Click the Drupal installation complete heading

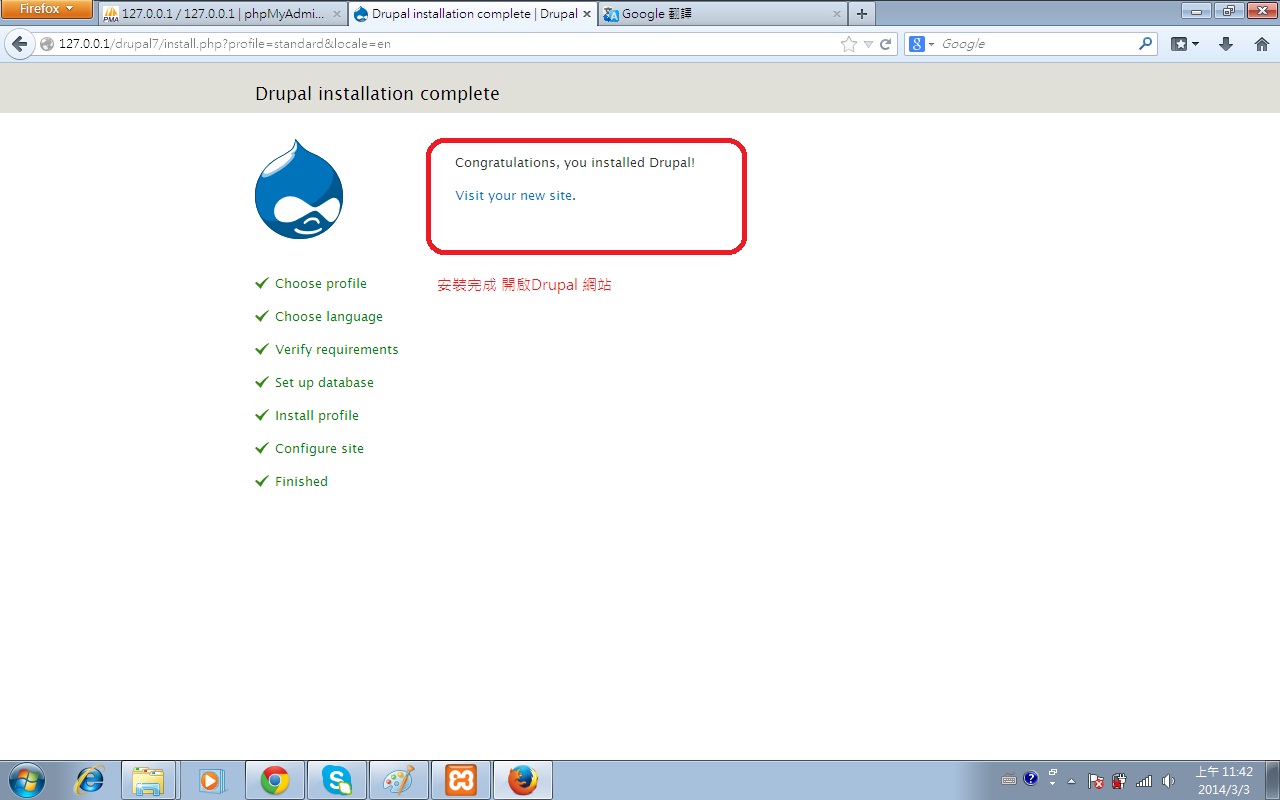377,93
